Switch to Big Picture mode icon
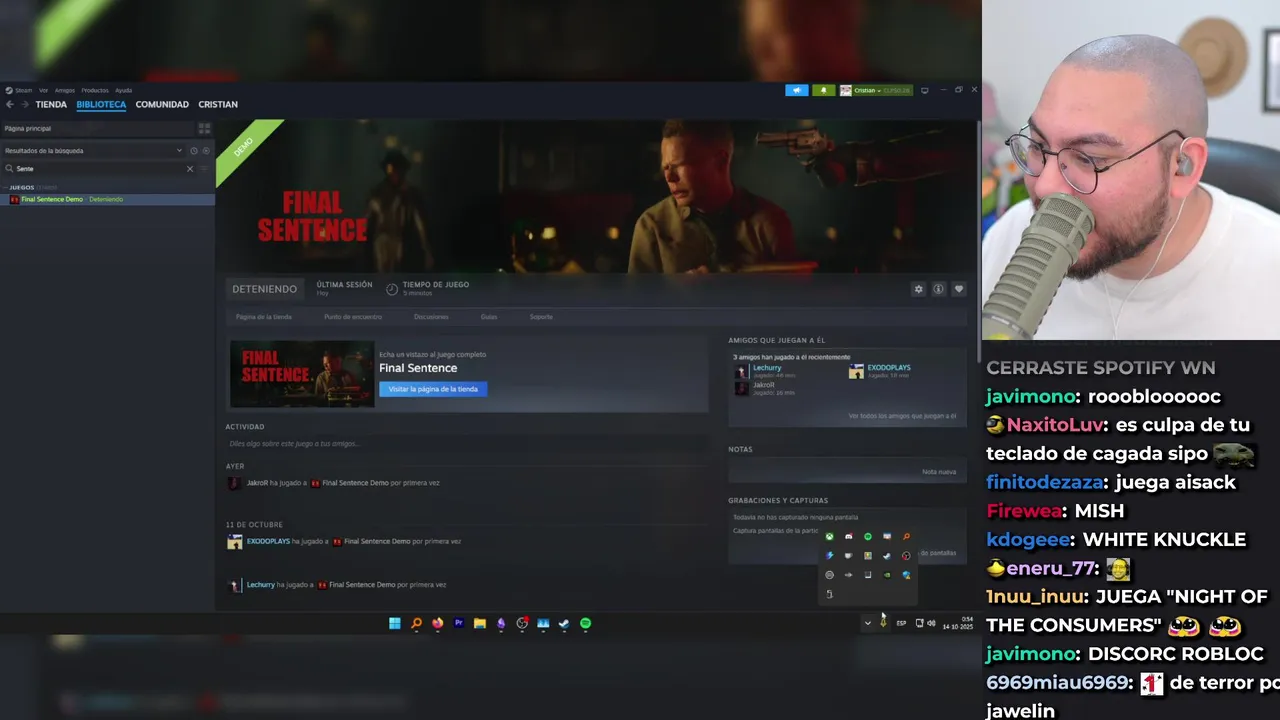This screenshot has height=720, width=1280. 924,90
